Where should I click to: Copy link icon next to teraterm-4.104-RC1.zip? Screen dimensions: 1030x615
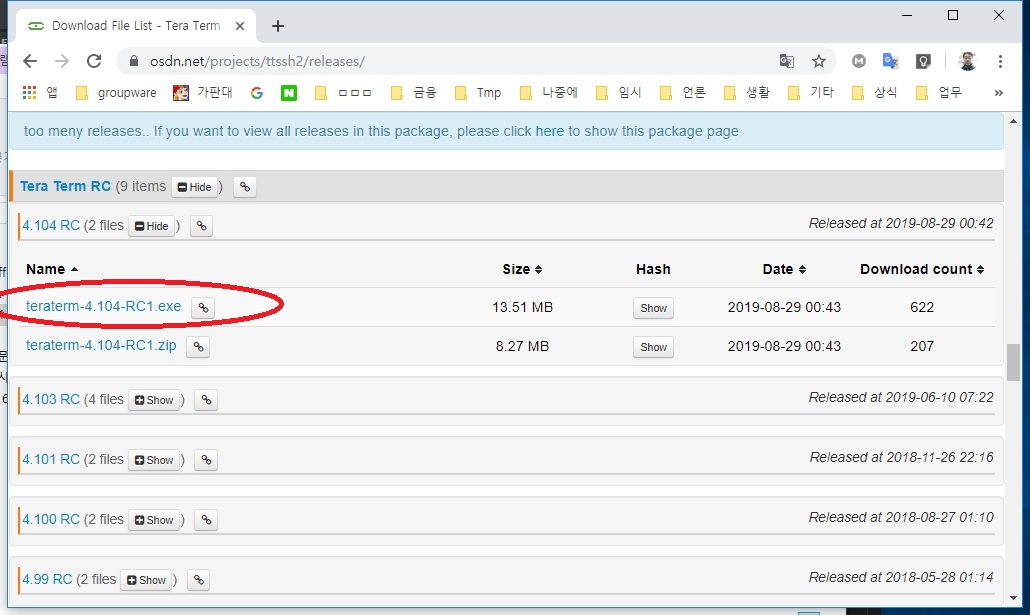[x=198, y=346]
